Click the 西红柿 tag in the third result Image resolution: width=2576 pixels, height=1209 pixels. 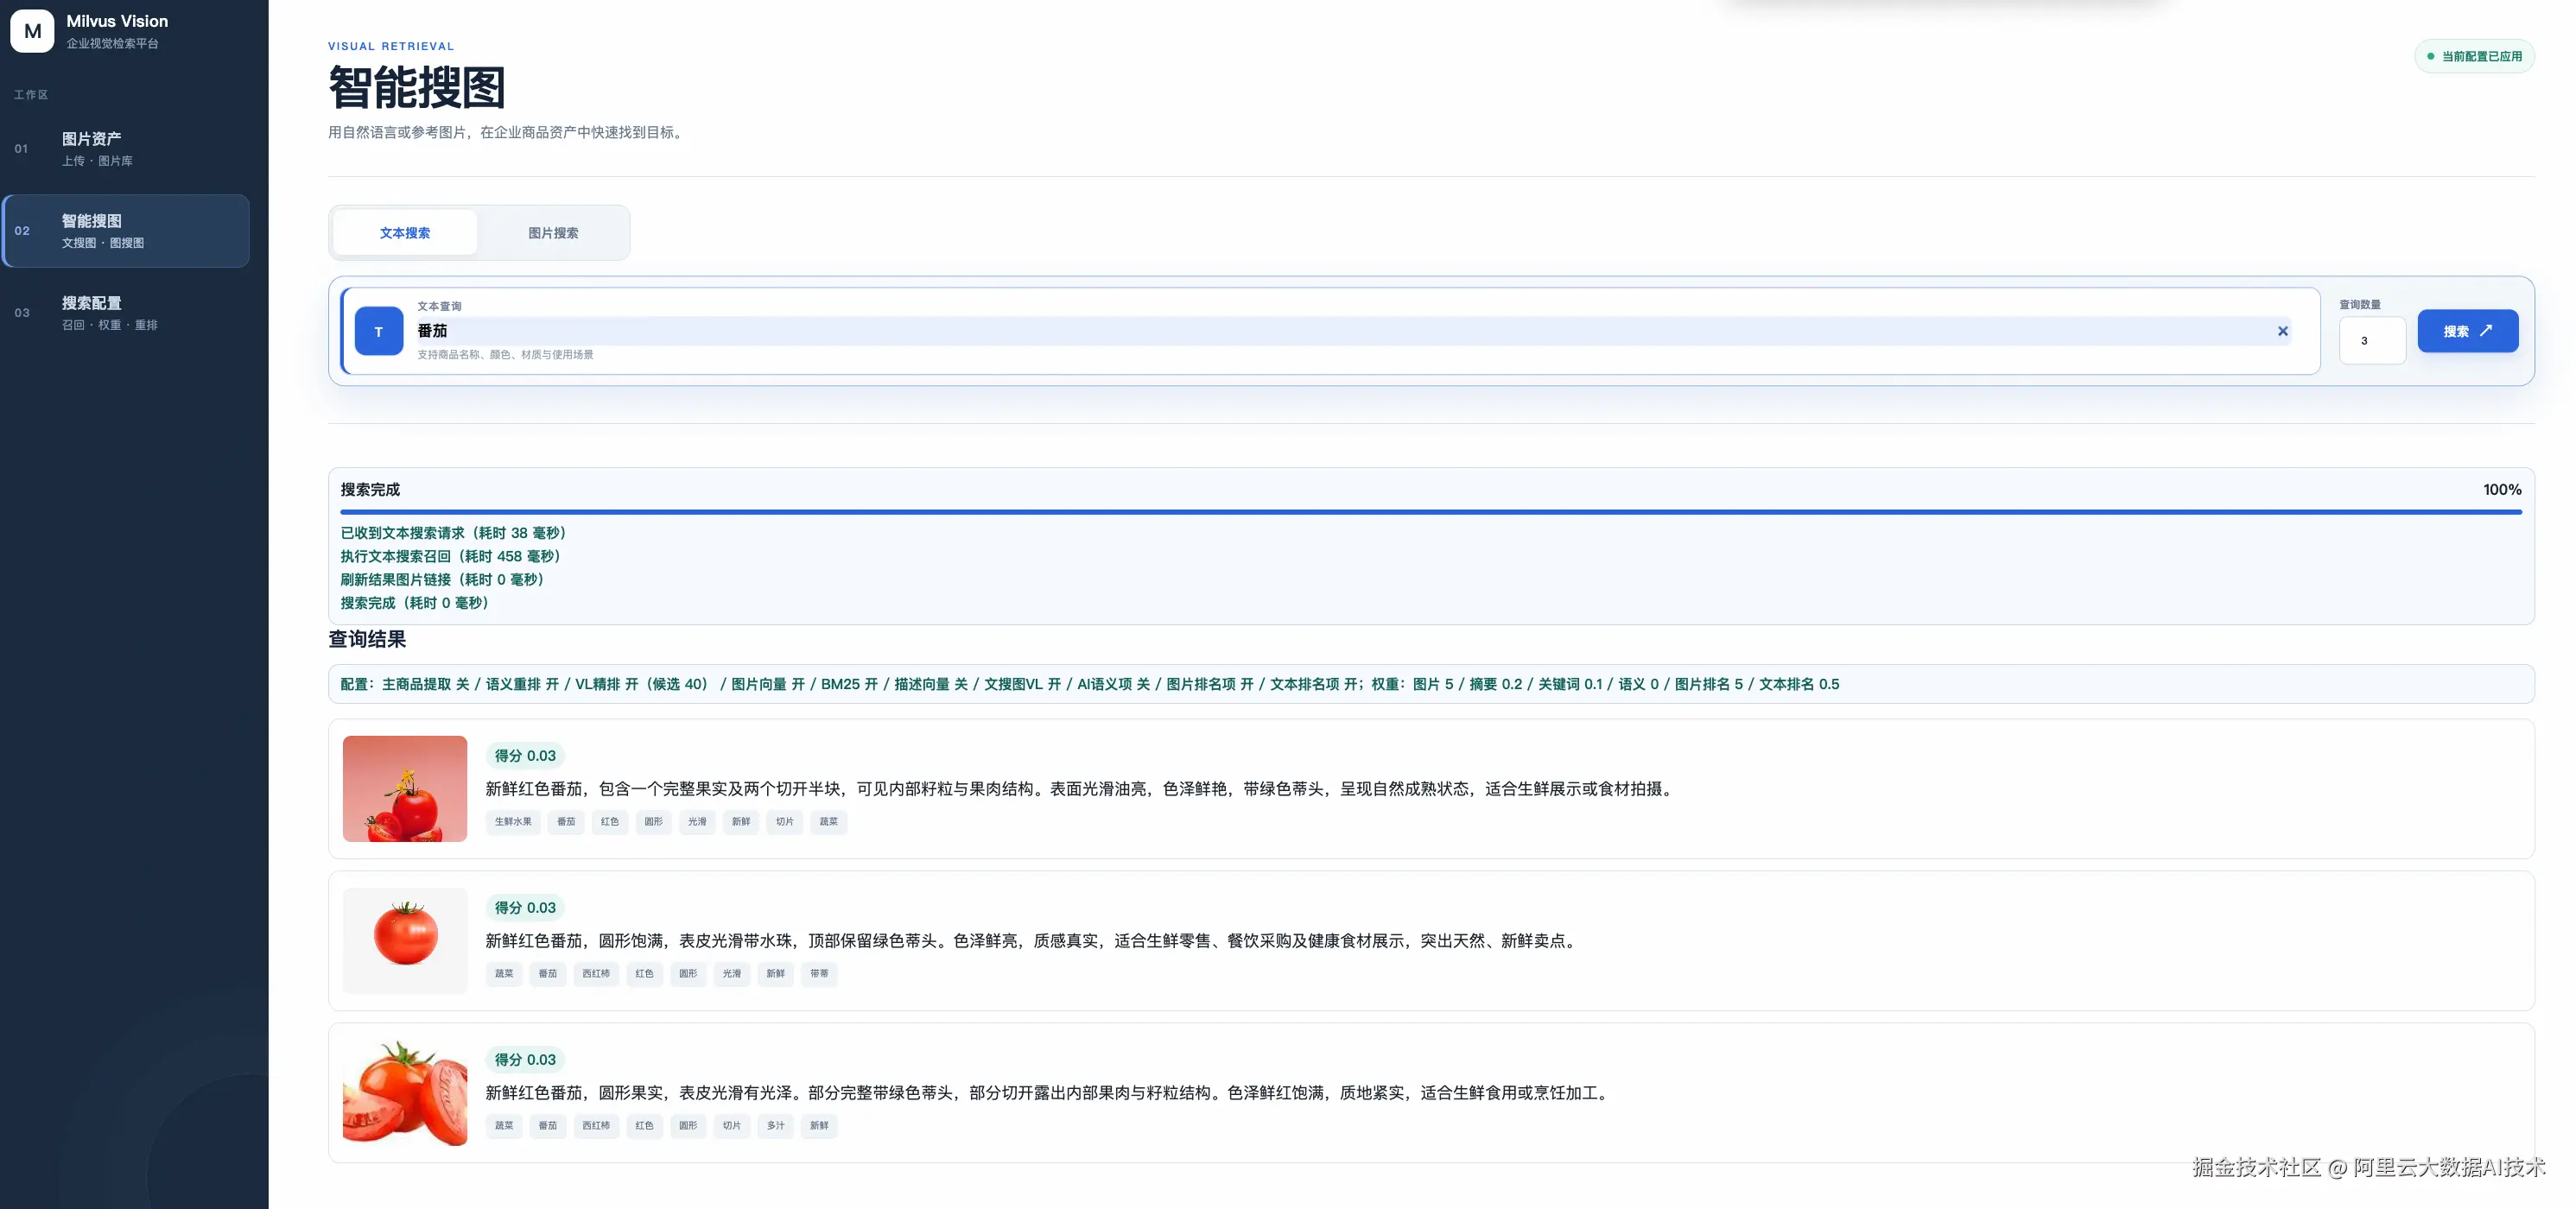[x=596, y=1126]
